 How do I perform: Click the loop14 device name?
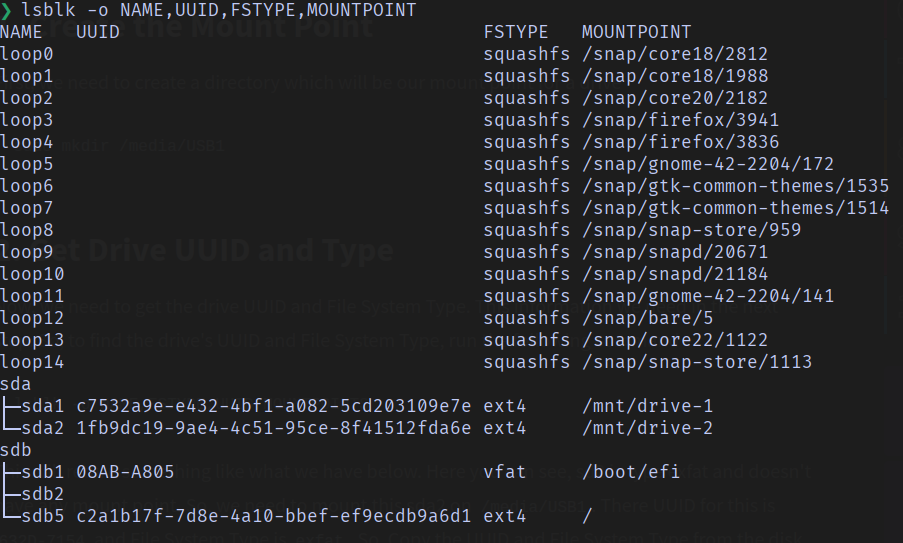coord(32,362)
